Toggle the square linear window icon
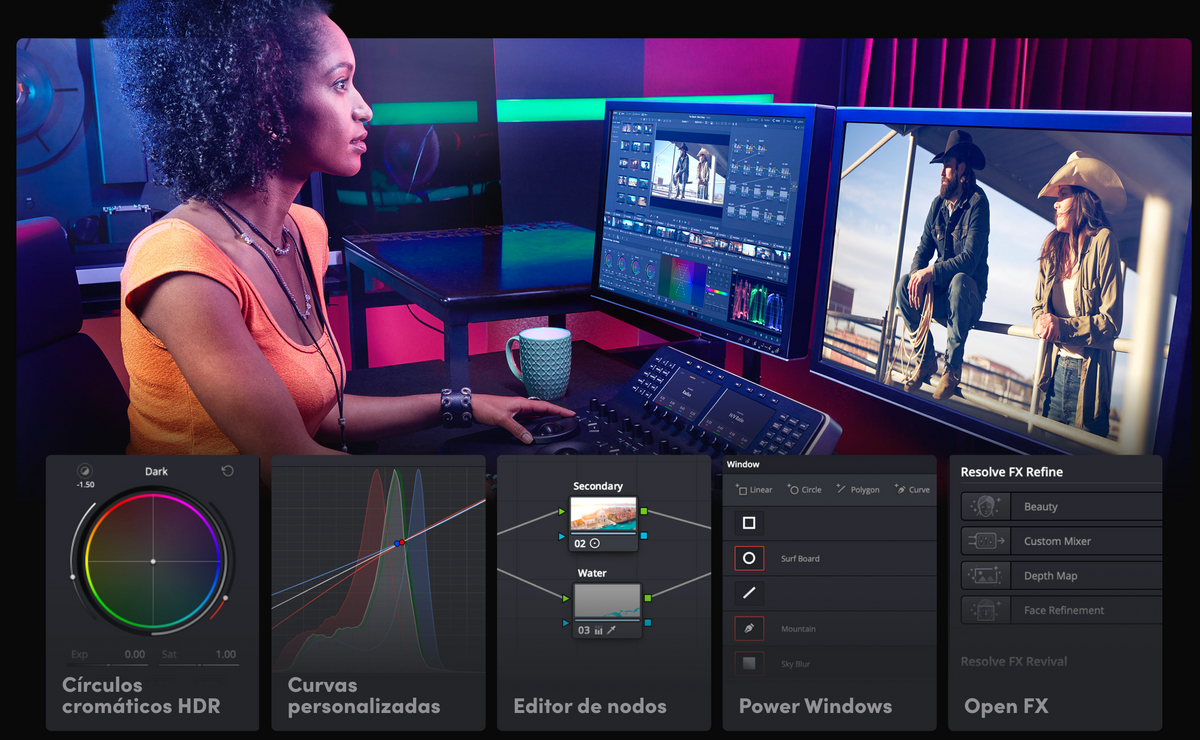1200x740 pixels. point(749,523)
